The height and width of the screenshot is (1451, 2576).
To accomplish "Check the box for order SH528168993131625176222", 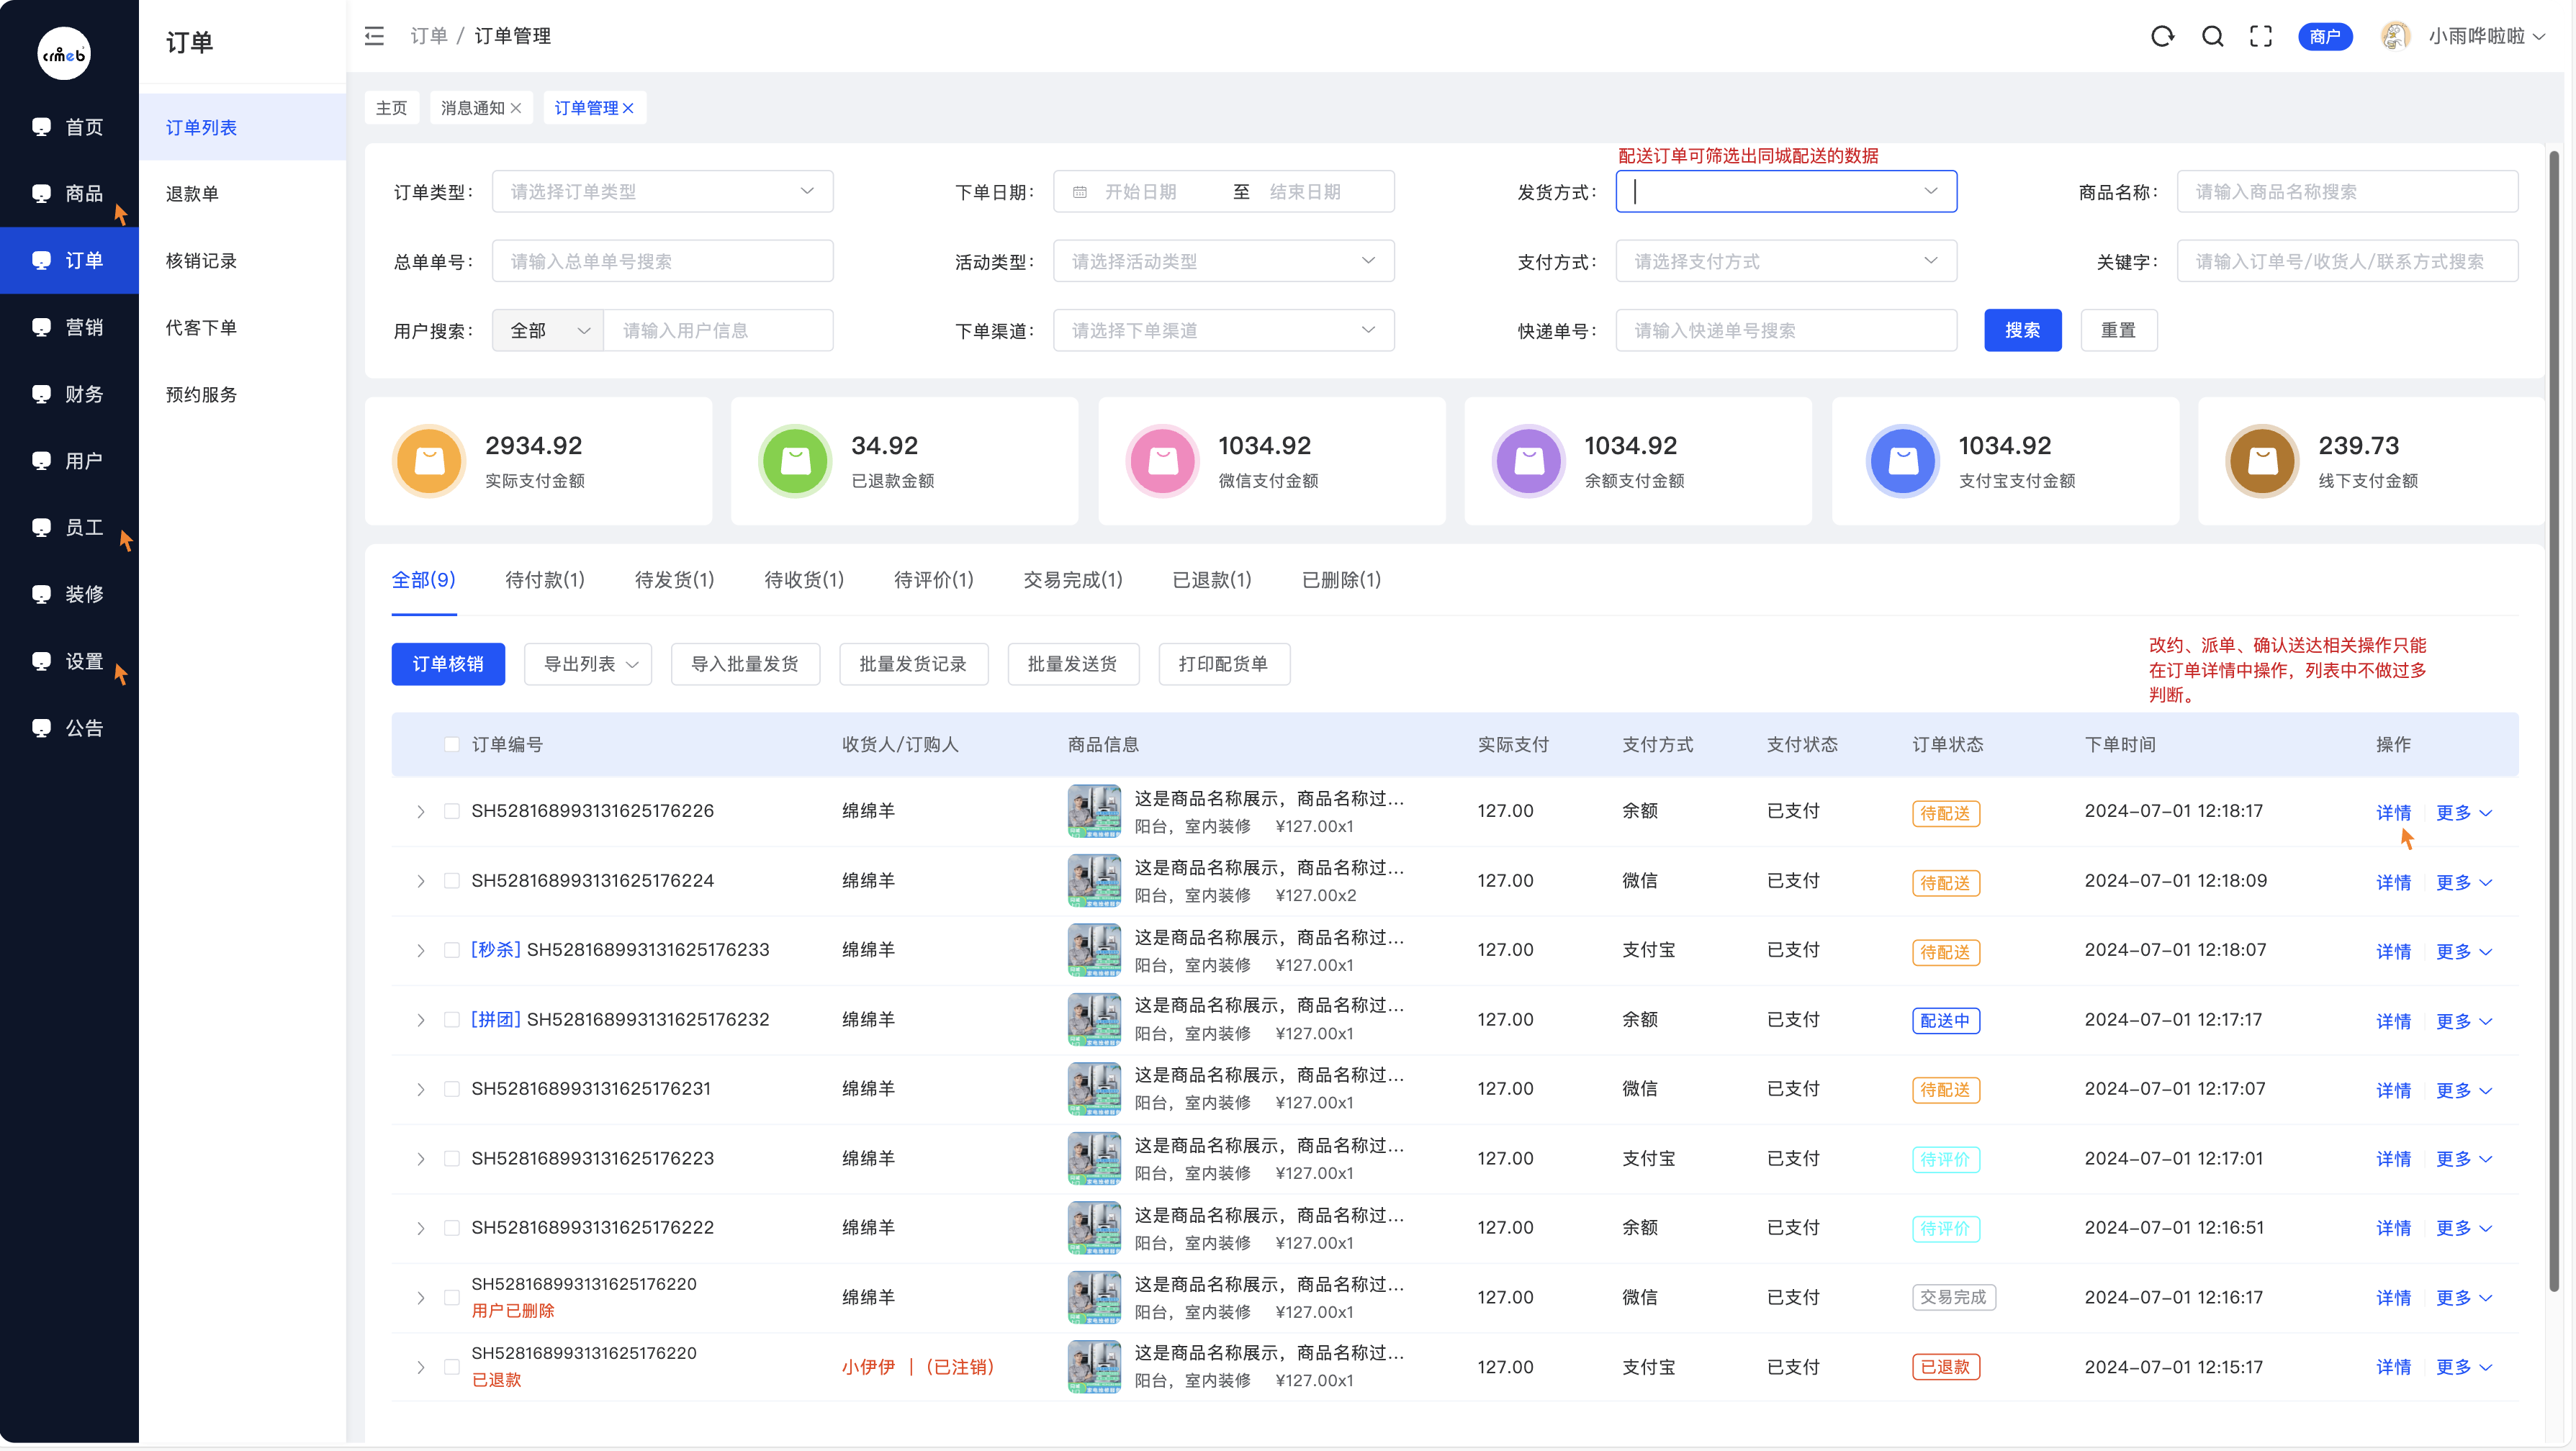I will click(x=452, y=1228).
